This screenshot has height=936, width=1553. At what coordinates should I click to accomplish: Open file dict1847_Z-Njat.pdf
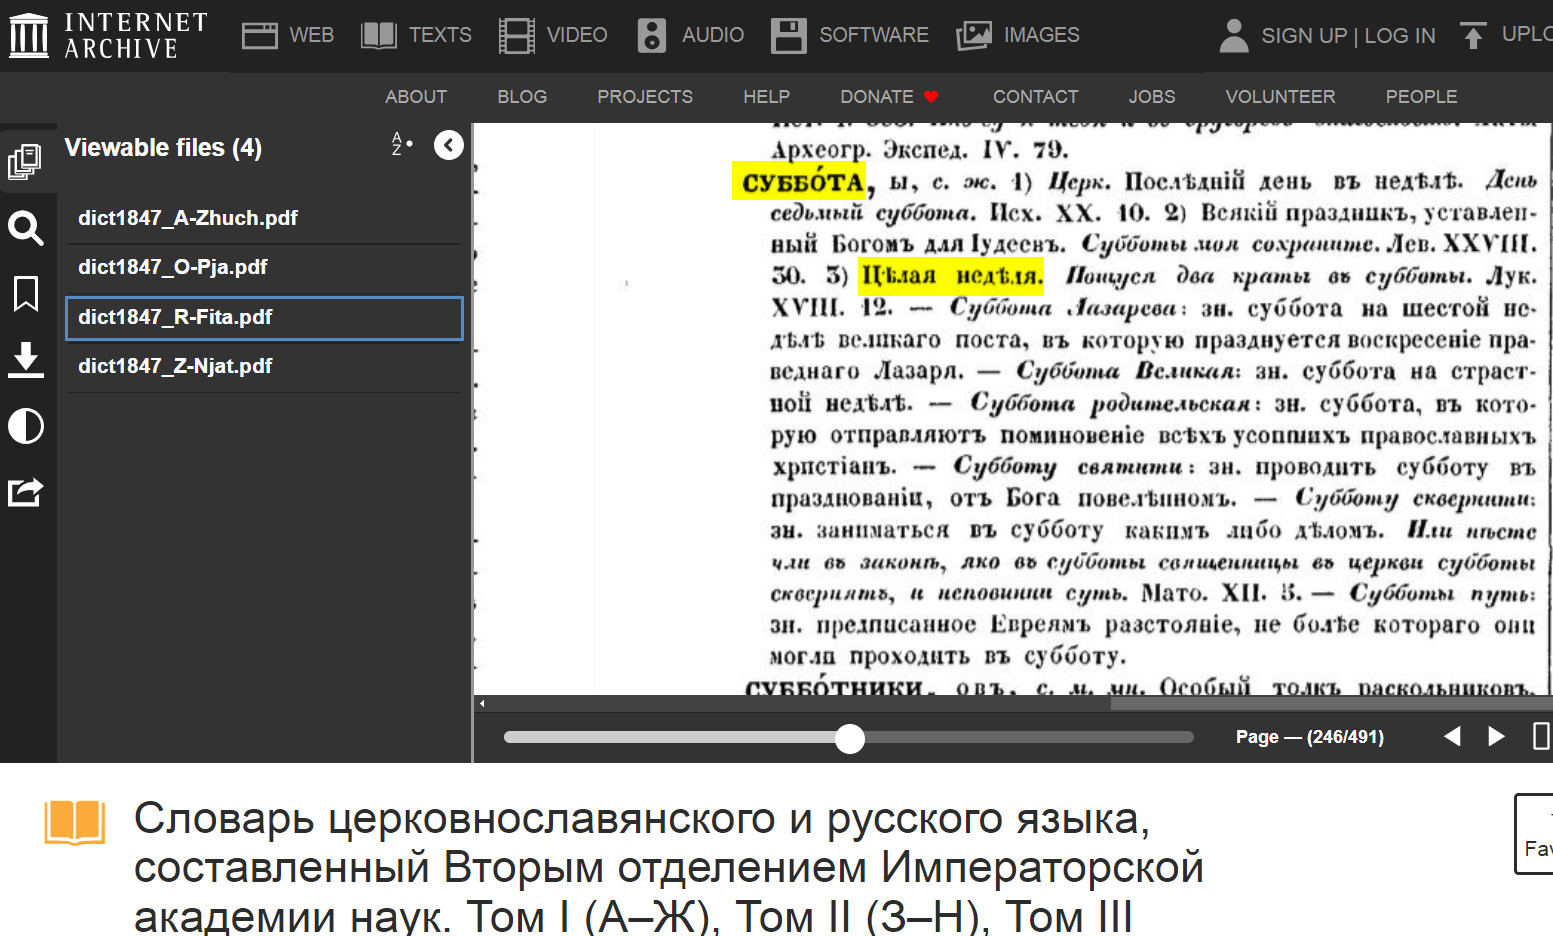(264, 366)
